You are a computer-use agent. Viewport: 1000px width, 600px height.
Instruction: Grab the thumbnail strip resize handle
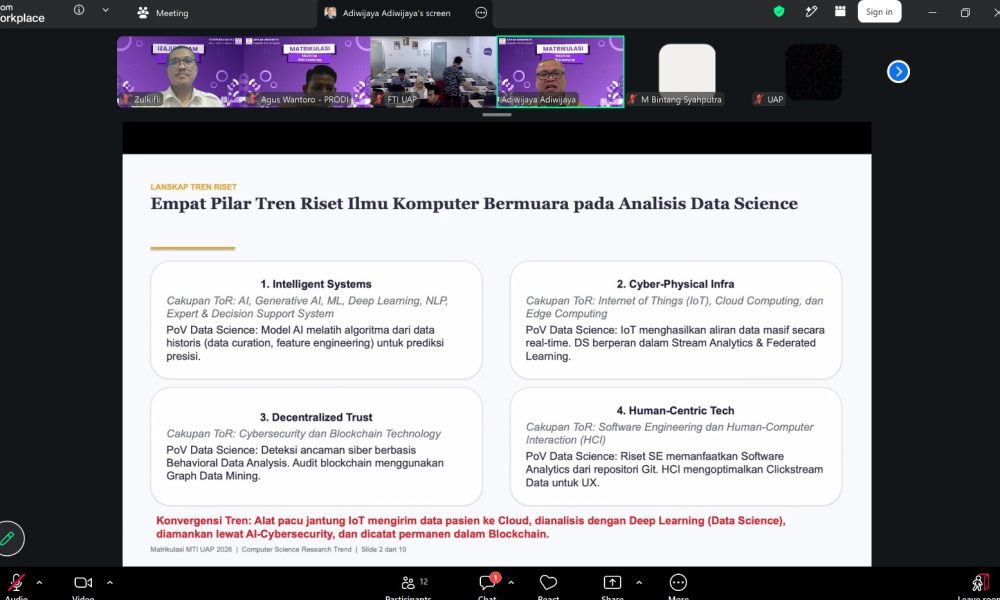(x=497, y=115)
